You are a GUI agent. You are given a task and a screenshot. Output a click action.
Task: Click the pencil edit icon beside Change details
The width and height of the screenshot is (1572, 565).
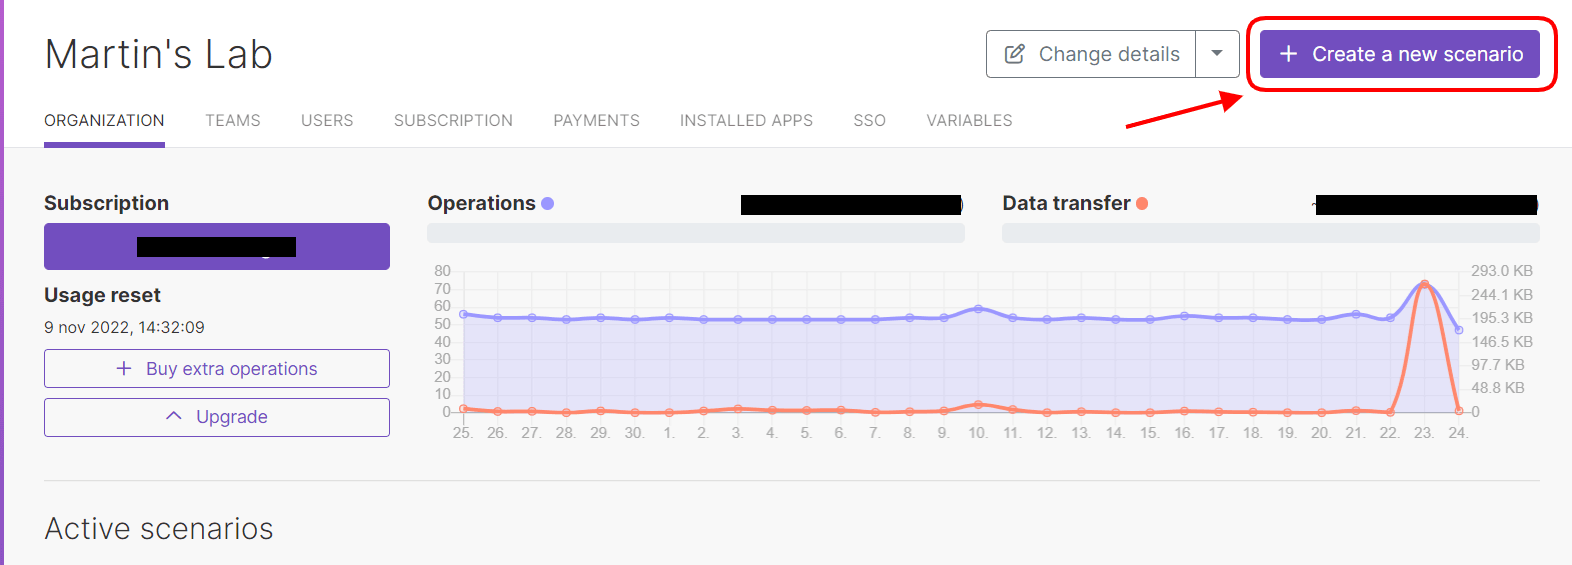click(x=1014, y=54)
